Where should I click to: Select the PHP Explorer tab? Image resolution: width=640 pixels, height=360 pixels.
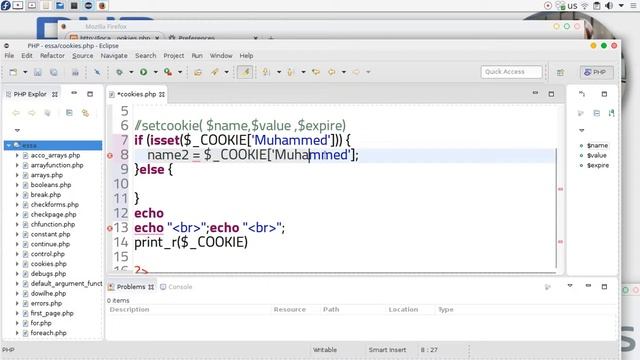[x=31, y=94]
